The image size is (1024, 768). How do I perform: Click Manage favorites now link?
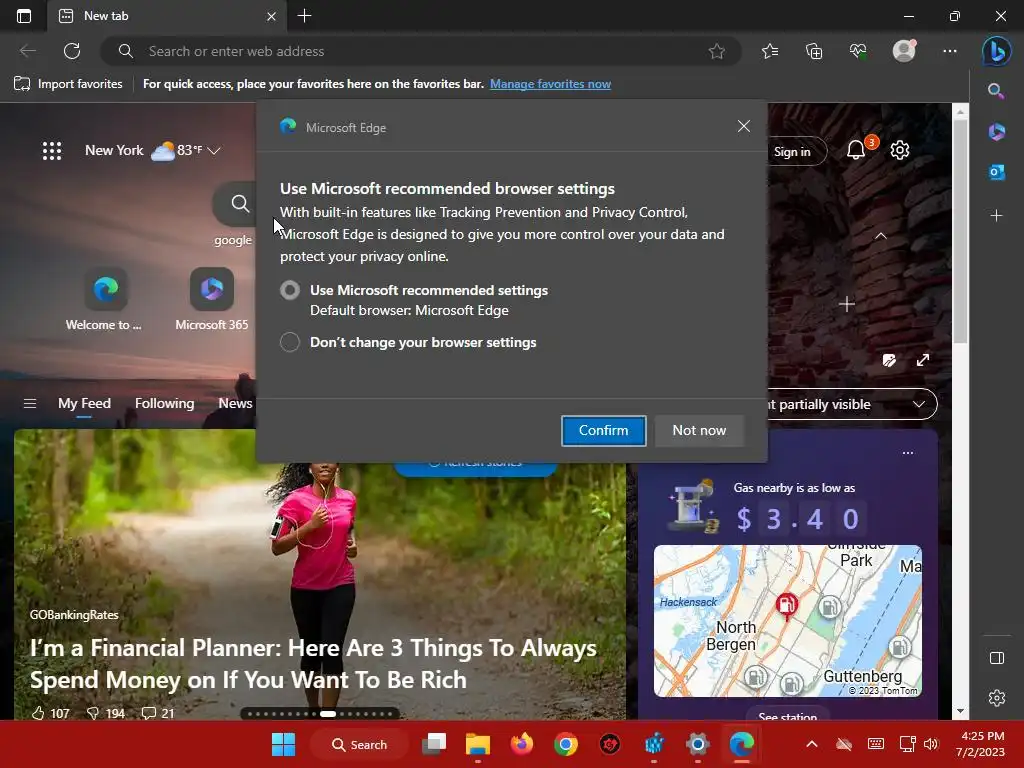coord(550,84)
